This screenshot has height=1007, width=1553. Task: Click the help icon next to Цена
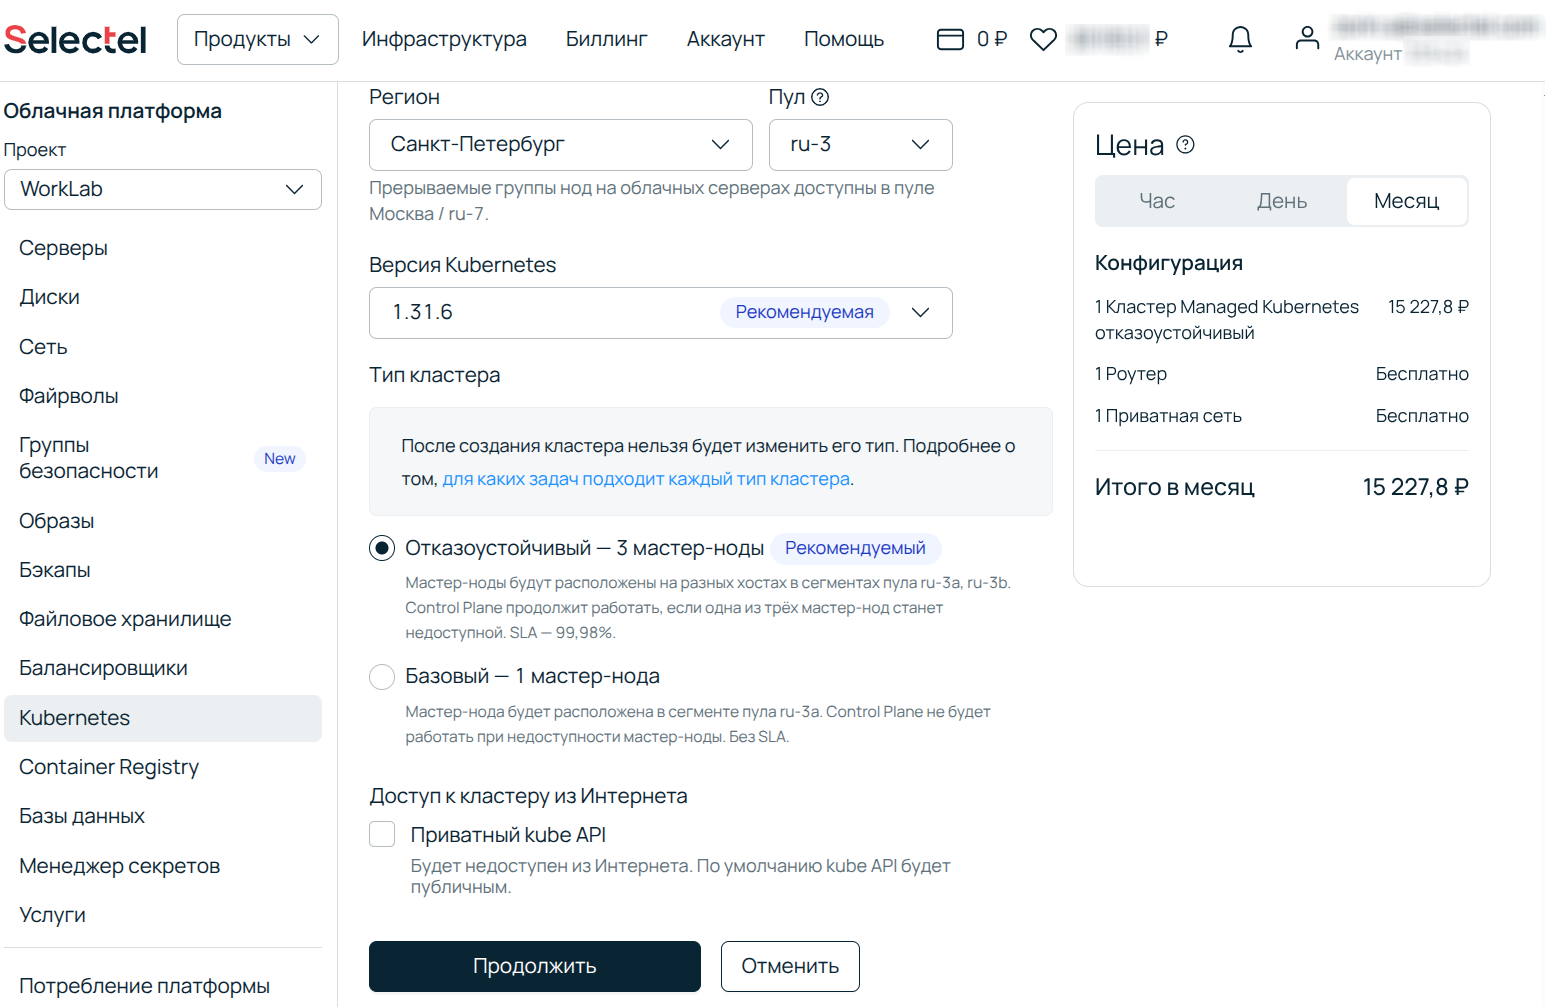click(1186, 145)
